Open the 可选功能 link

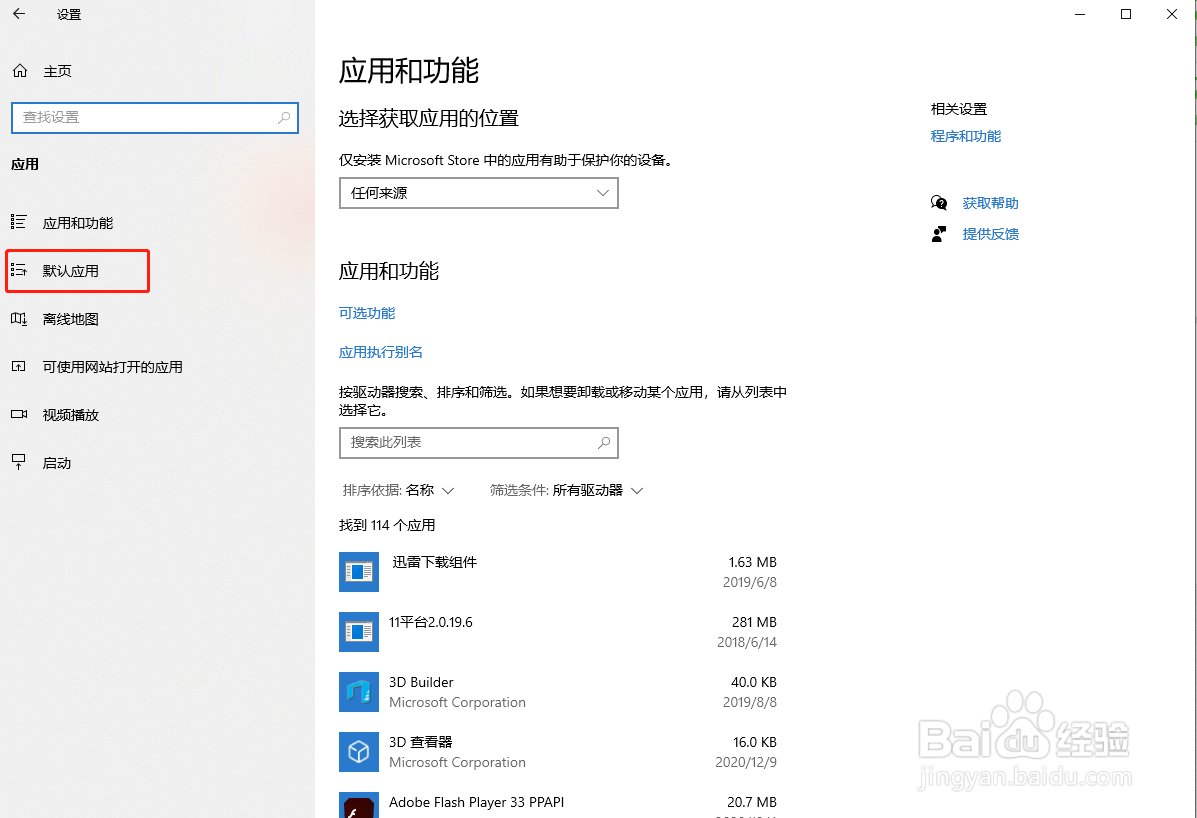(x=367, y=312)
